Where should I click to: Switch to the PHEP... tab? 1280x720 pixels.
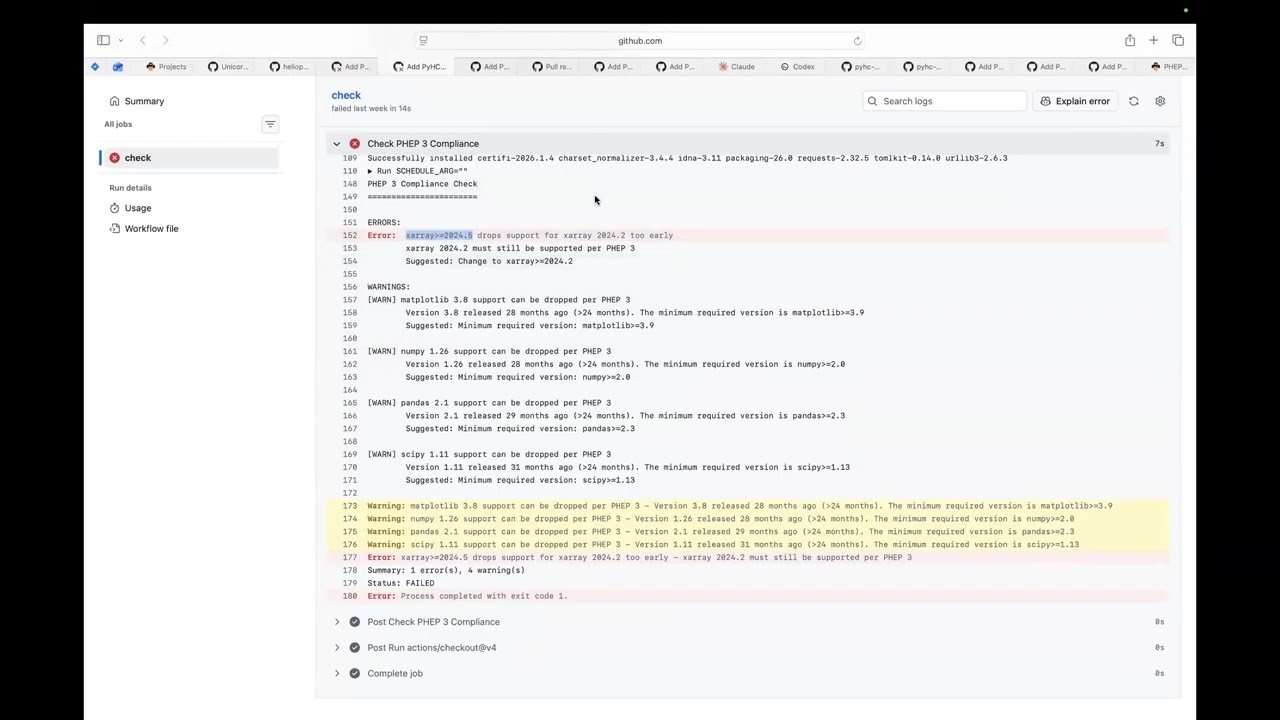pos(1168,67)
